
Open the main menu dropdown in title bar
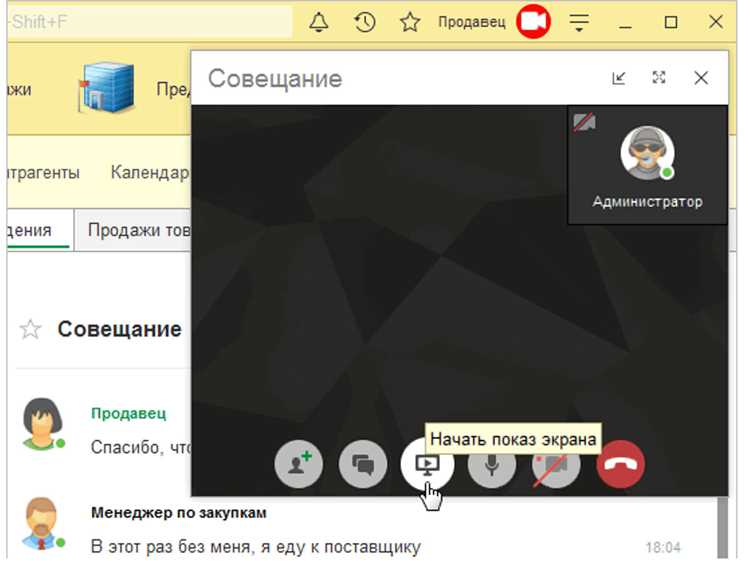579,22
